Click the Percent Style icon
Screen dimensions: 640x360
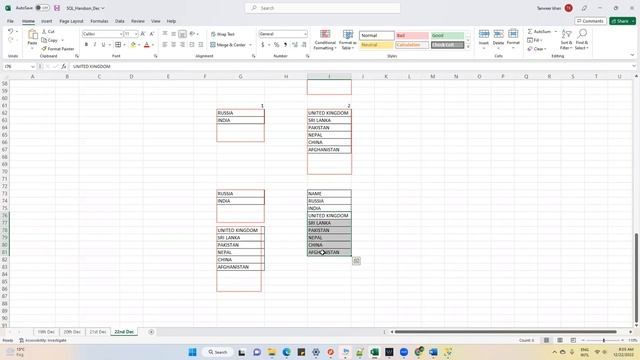pyautogui.click(x=277, y=44)
